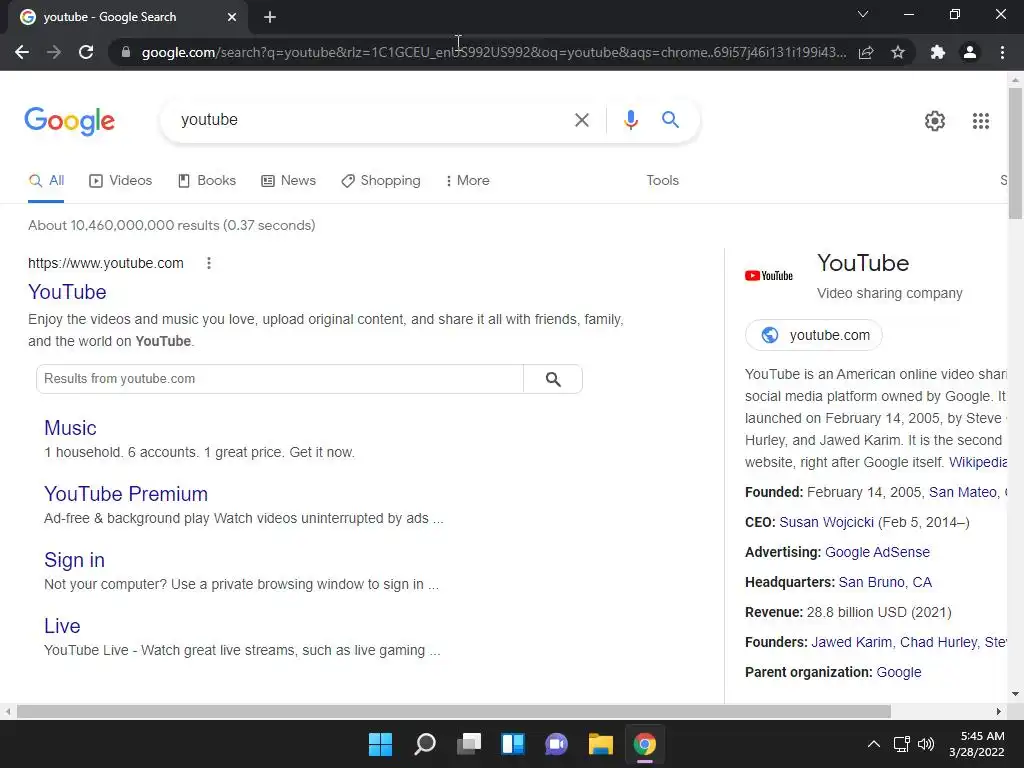
Task: Open the Windows Start menu
Action: coord(380,744)
